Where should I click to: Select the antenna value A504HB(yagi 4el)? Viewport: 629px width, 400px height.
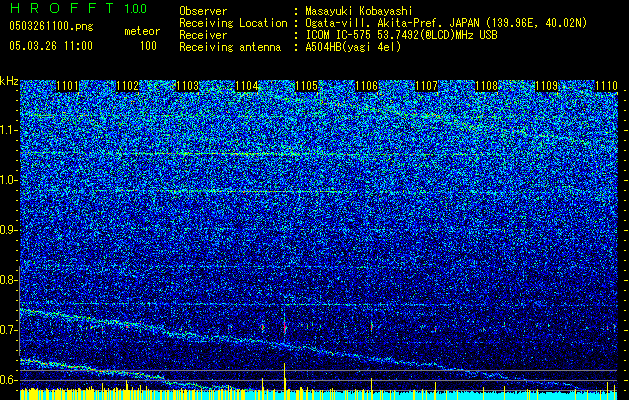pos(353,47)
